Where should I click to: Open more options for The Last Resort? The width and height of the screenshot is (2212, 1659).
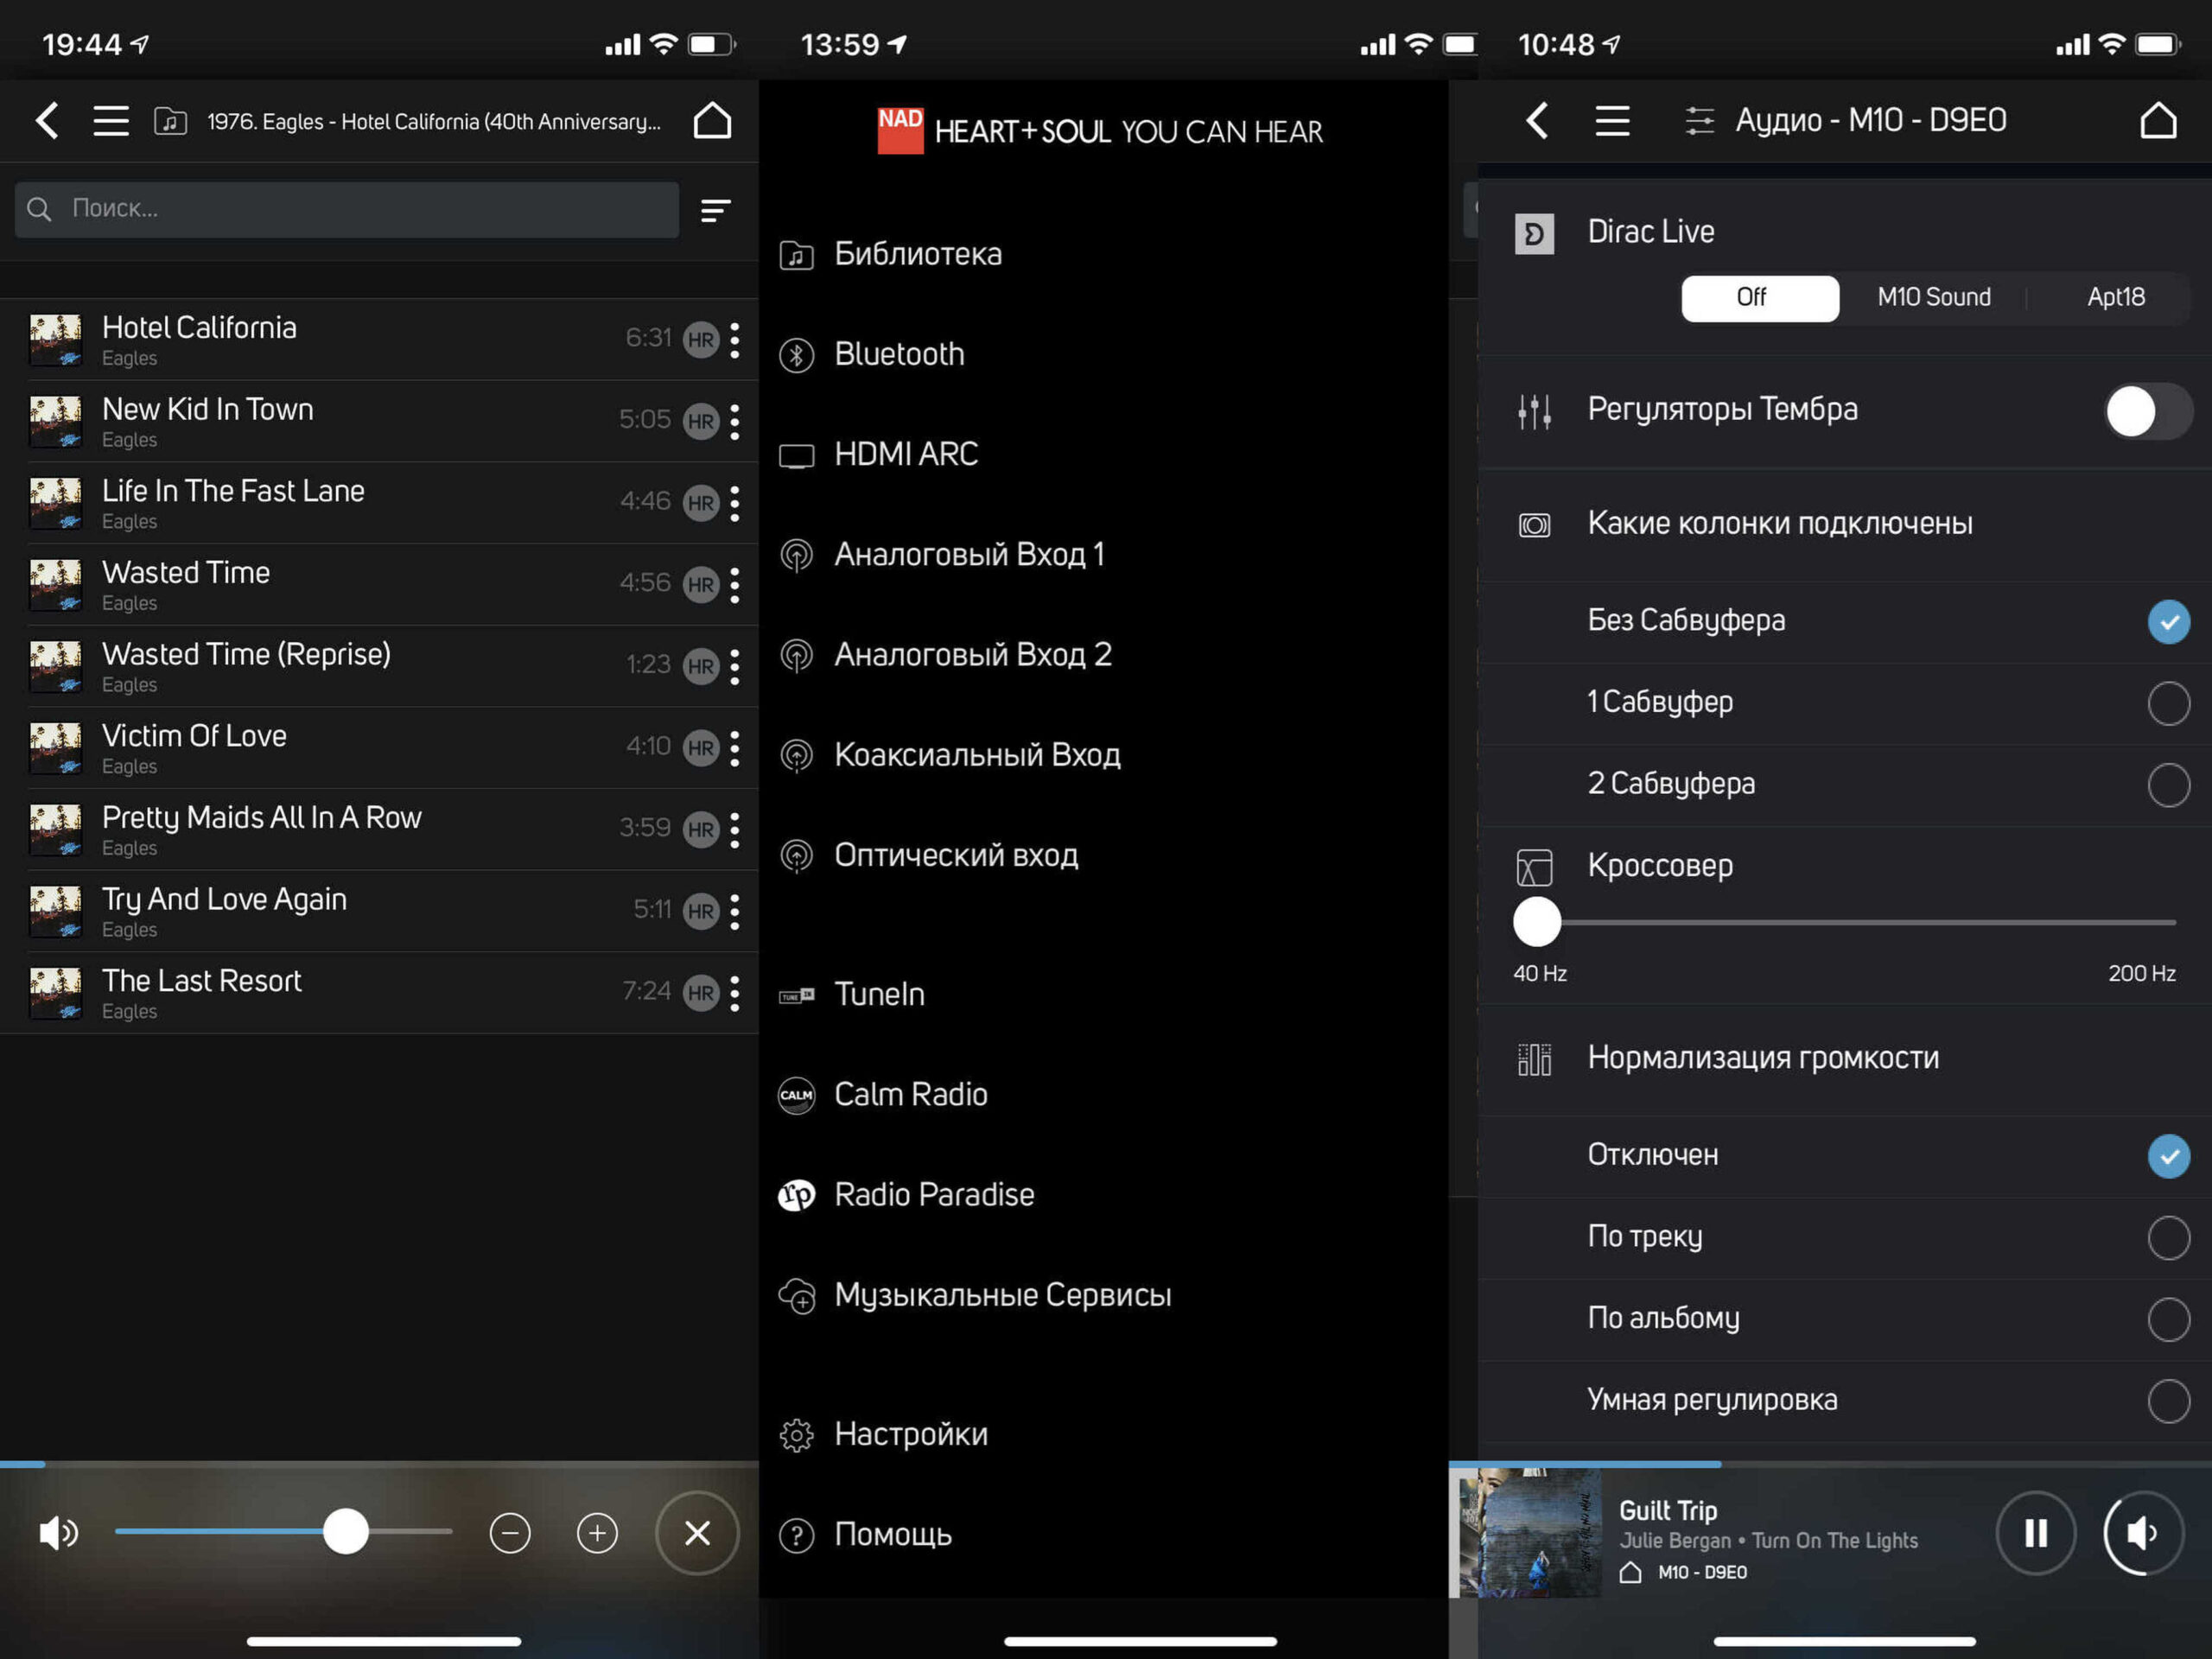(735, 993)
